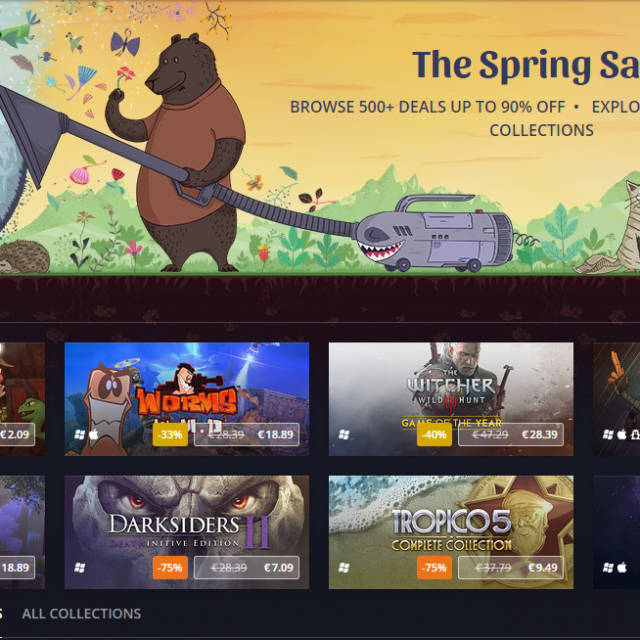
Task: Select the €28.39 price on Witcher 3
Action: pos(540,435)
